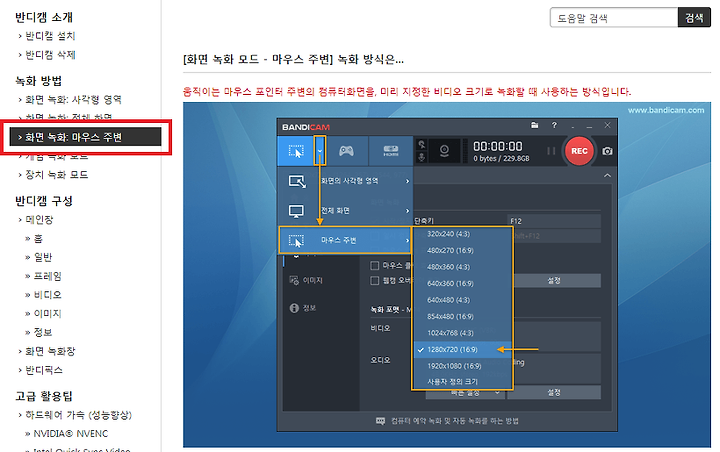The height and width of the screenshot is (452, 720).
Task: Toggle the microphone icon in Bandicam toolbar
Action: click(x=422, y=157)
